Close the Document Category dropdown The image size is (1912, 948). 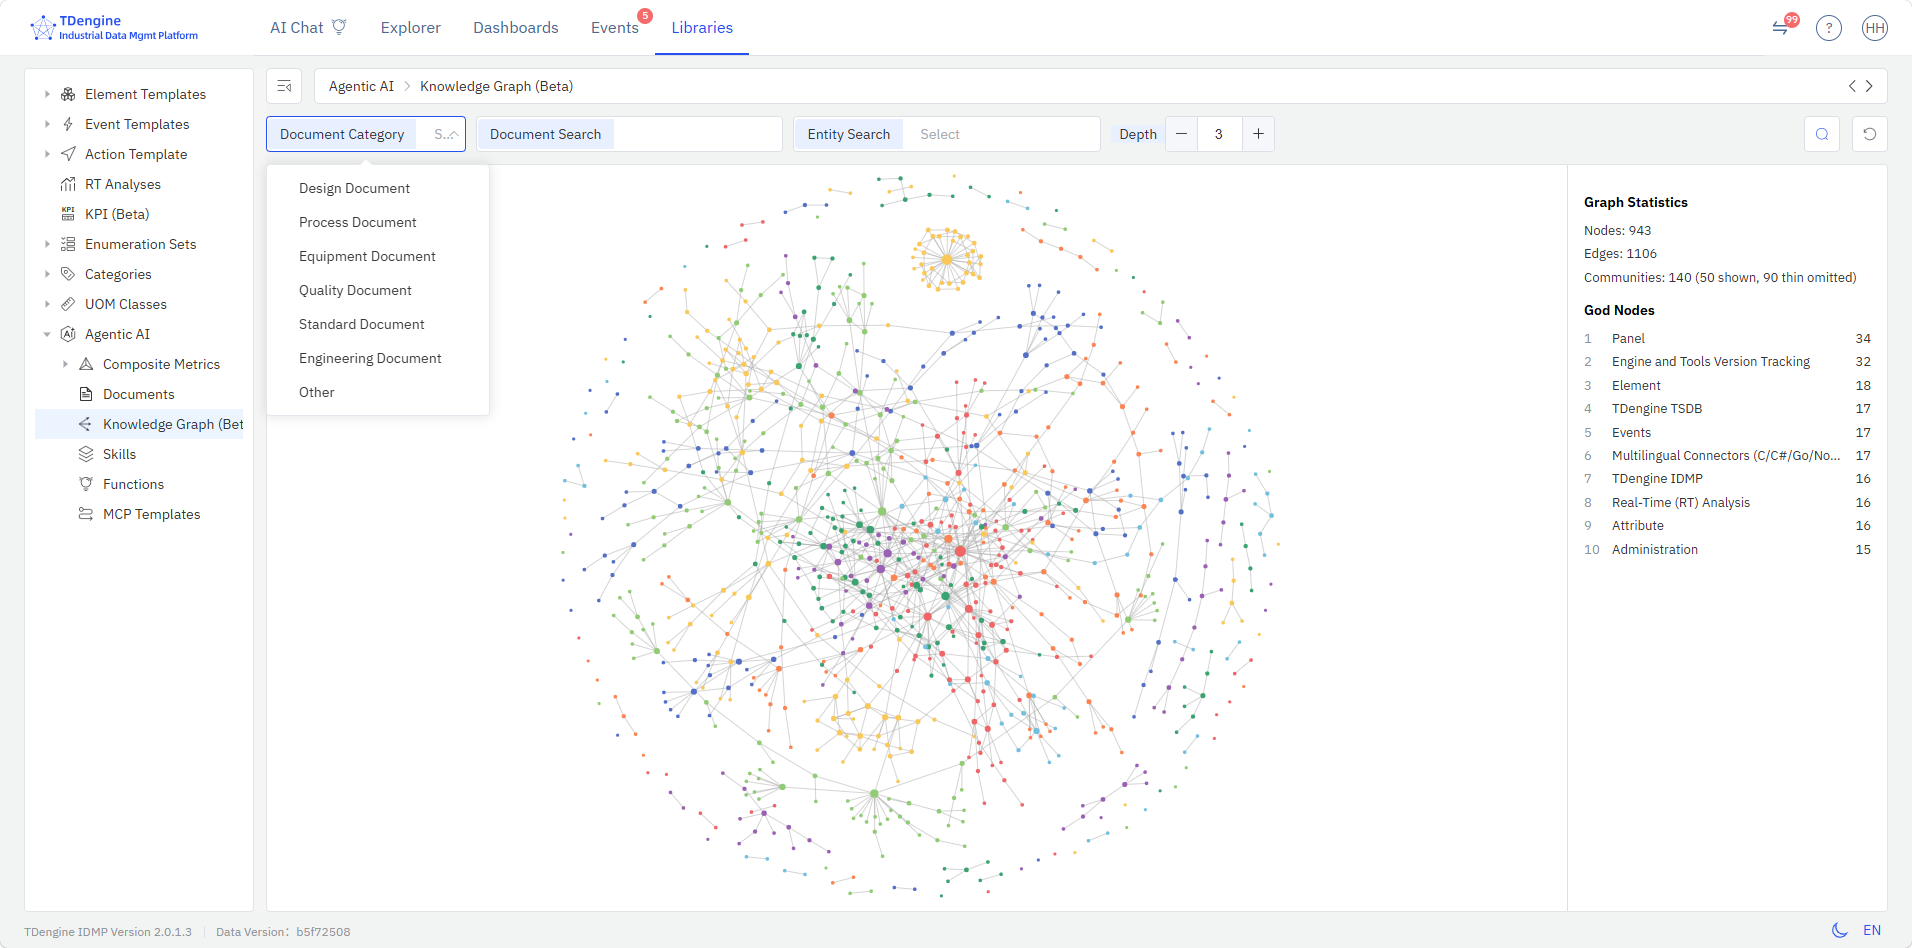[x=453, y=134]
